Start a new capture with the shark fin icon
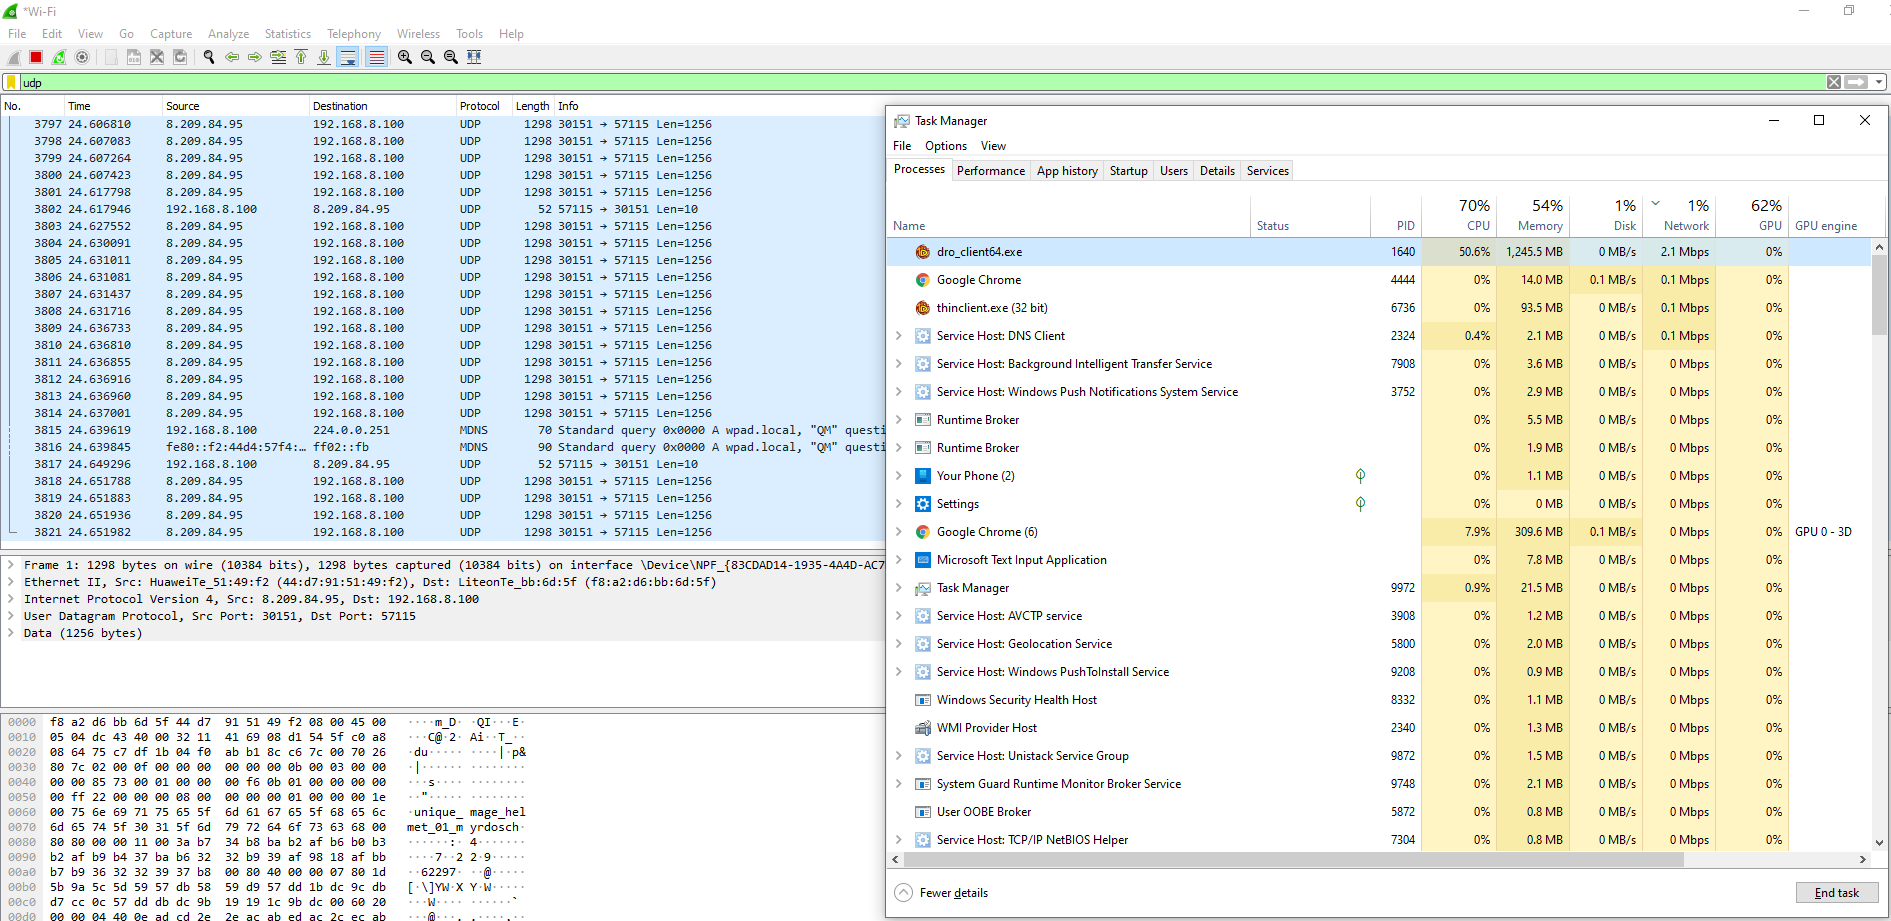Viewport: 1891px width, 921px height. (x=14, y=57)
